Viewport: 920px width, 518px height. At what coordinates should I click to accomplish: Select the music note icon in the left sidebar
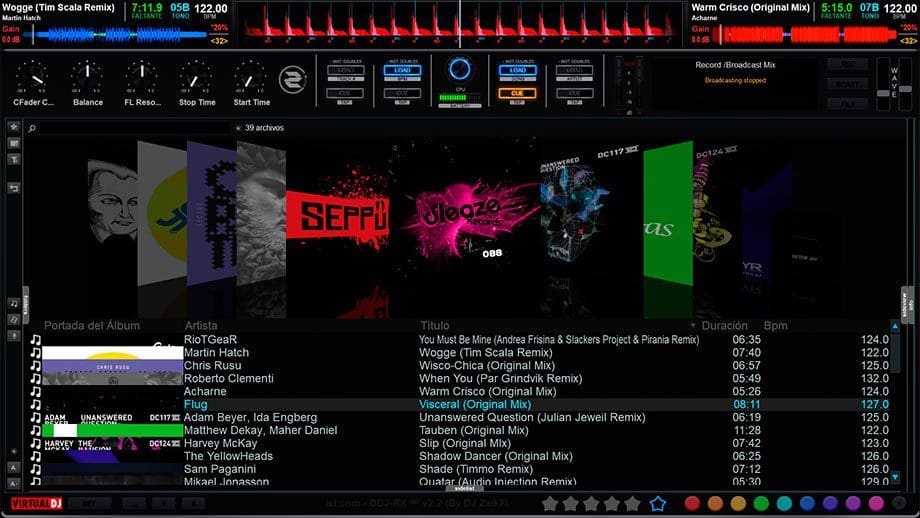[14, 303]
